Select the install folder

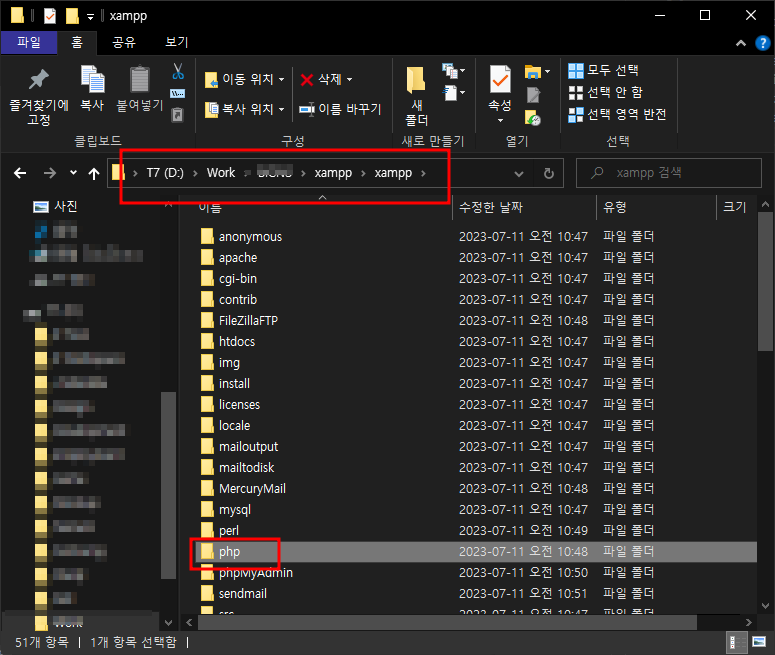(225, 384)
